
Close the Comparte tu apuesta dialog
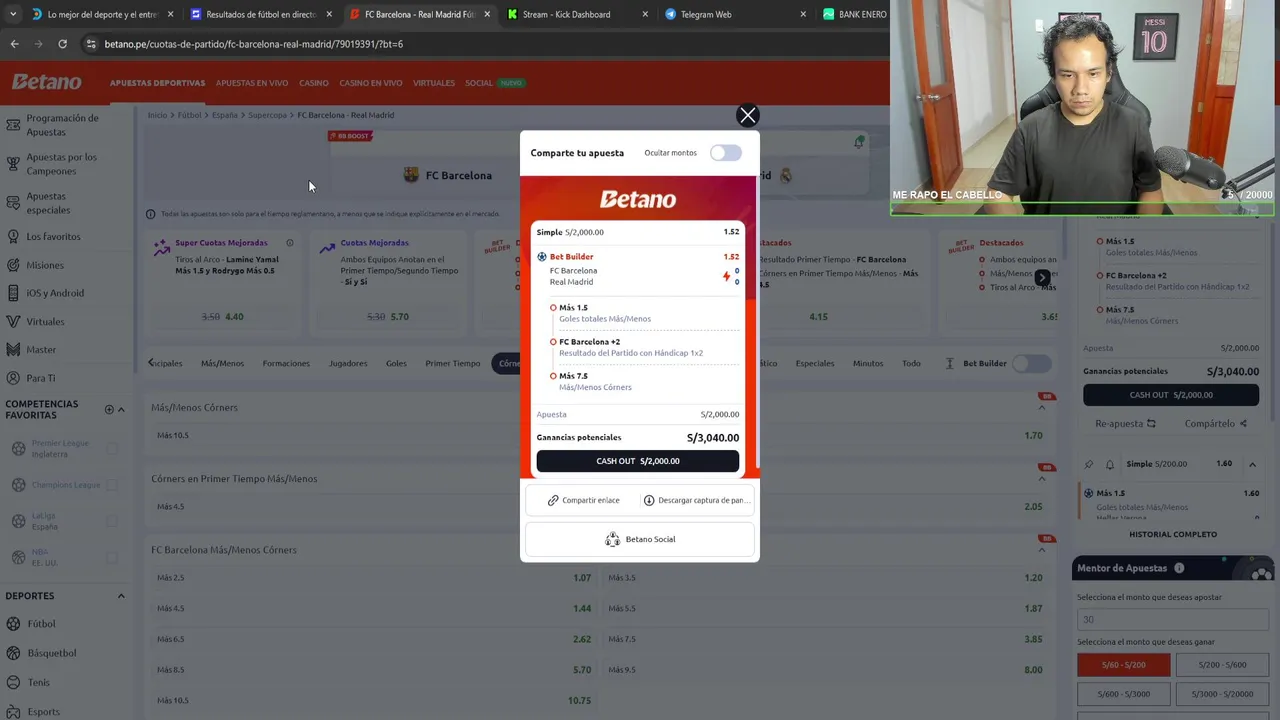pyautogui.click(x=747, y=115)
